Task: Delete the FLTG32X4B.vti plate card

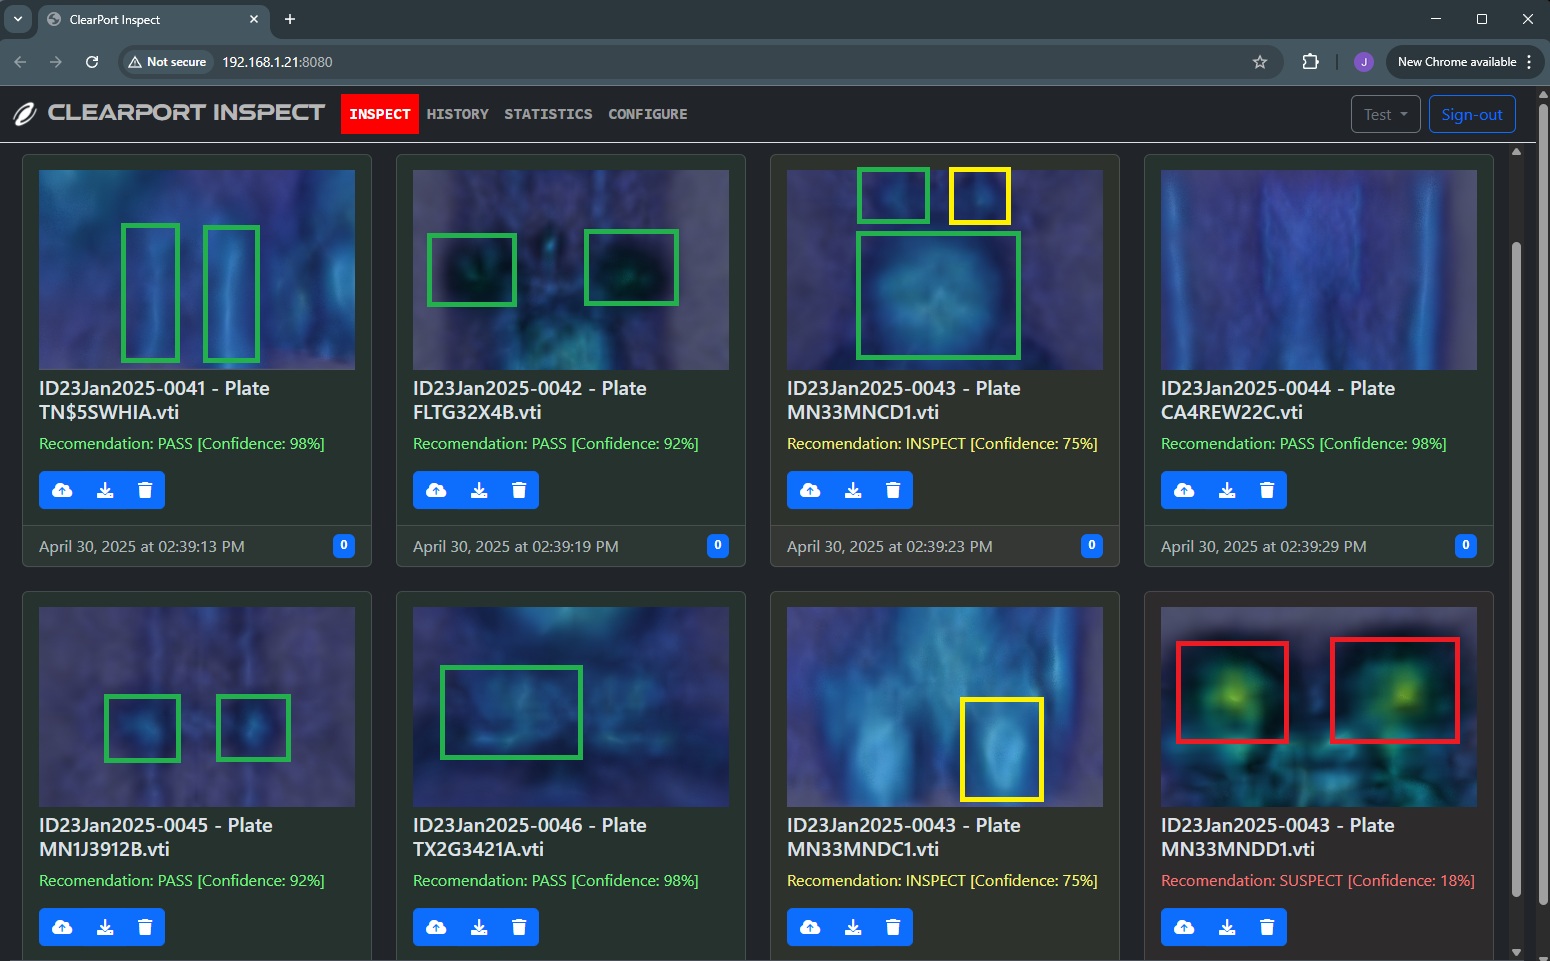Action: (x=519, y=490)
